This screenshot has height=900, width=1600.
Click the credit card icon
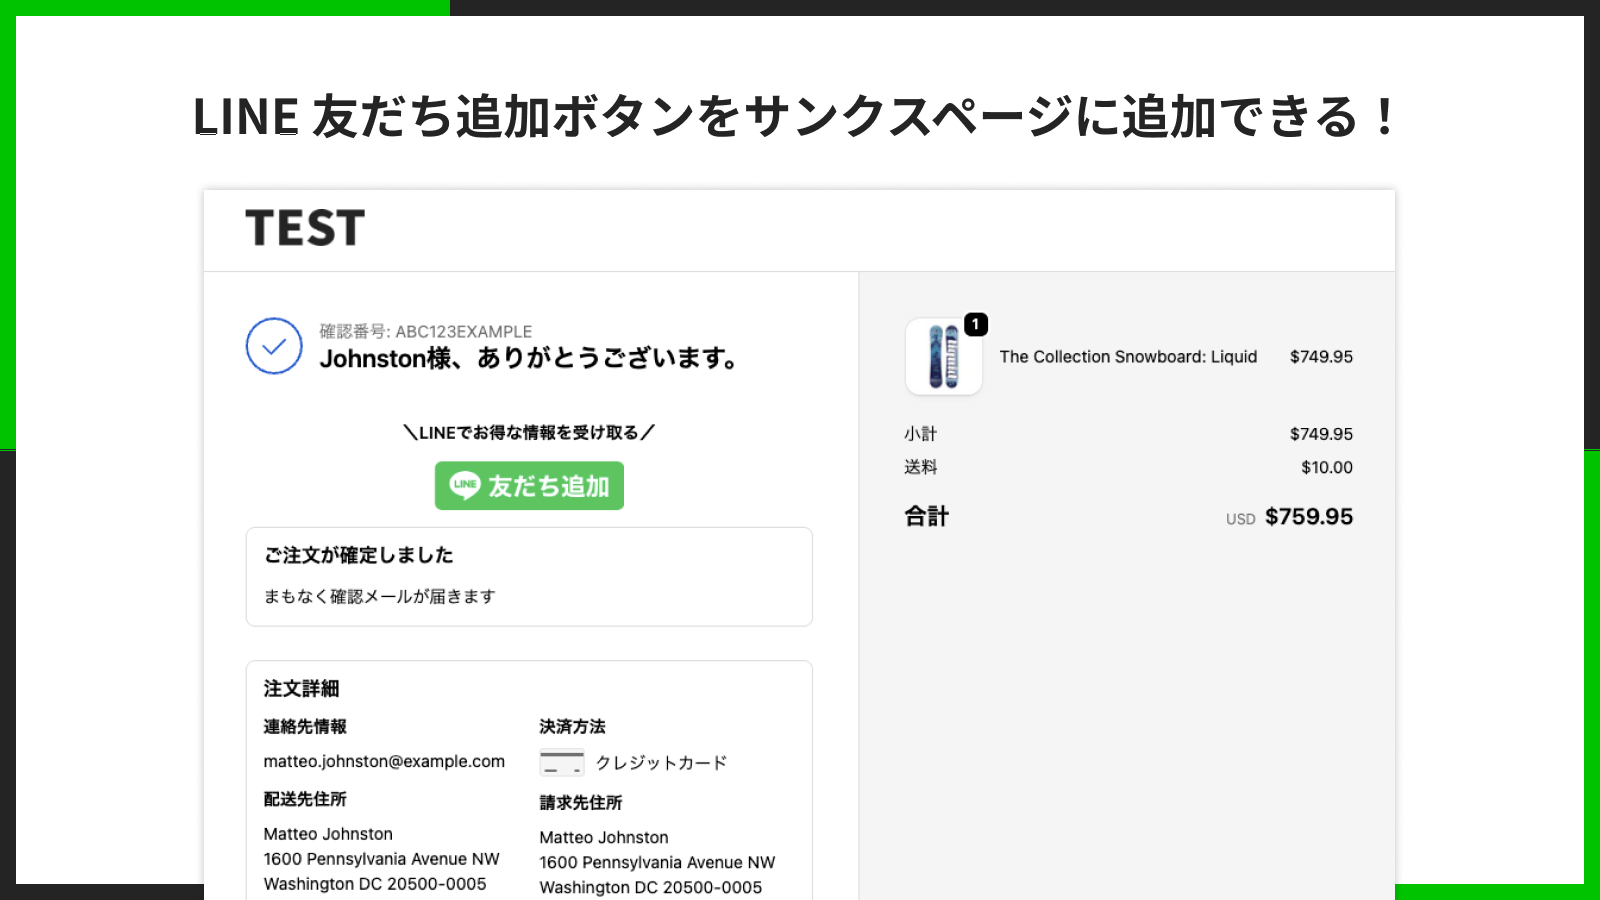[562, 763]
